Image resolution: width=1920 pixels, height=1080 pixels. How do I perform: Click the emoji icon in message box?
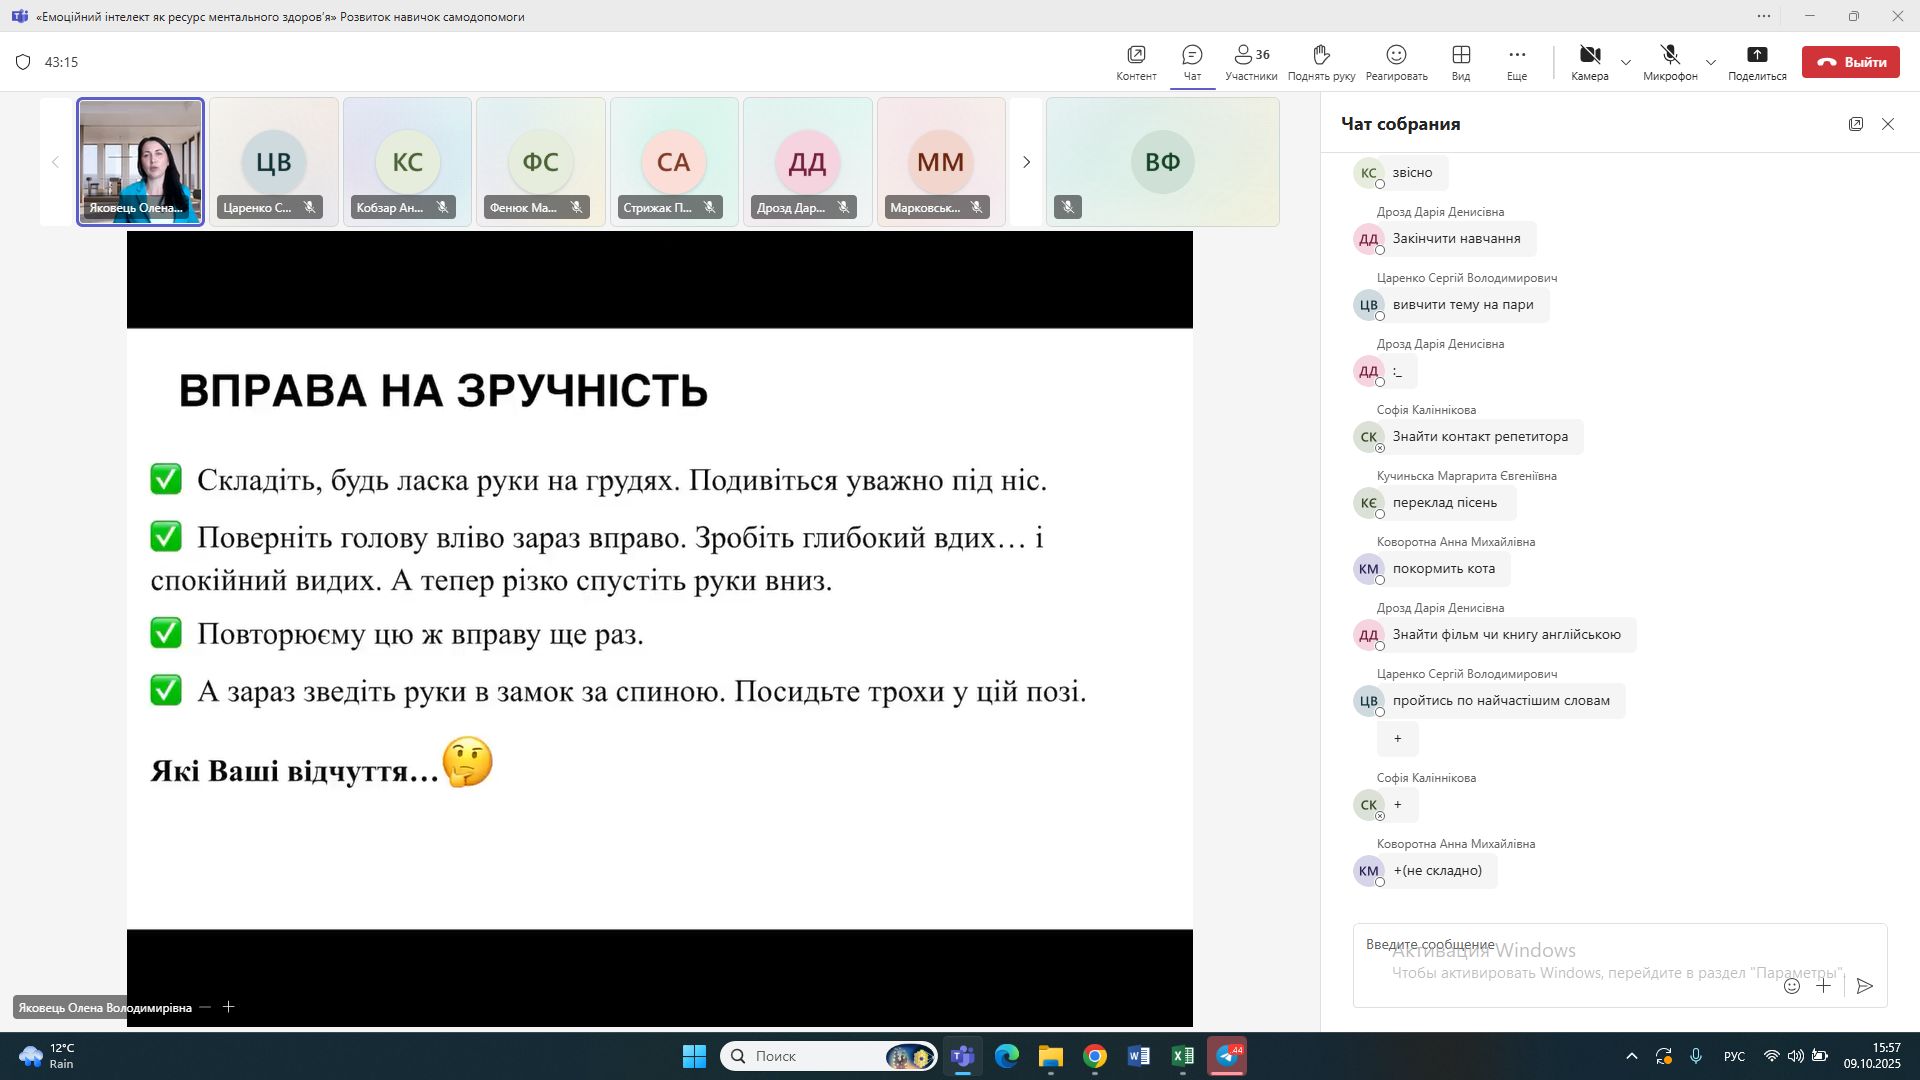(x=1792, y=986)
